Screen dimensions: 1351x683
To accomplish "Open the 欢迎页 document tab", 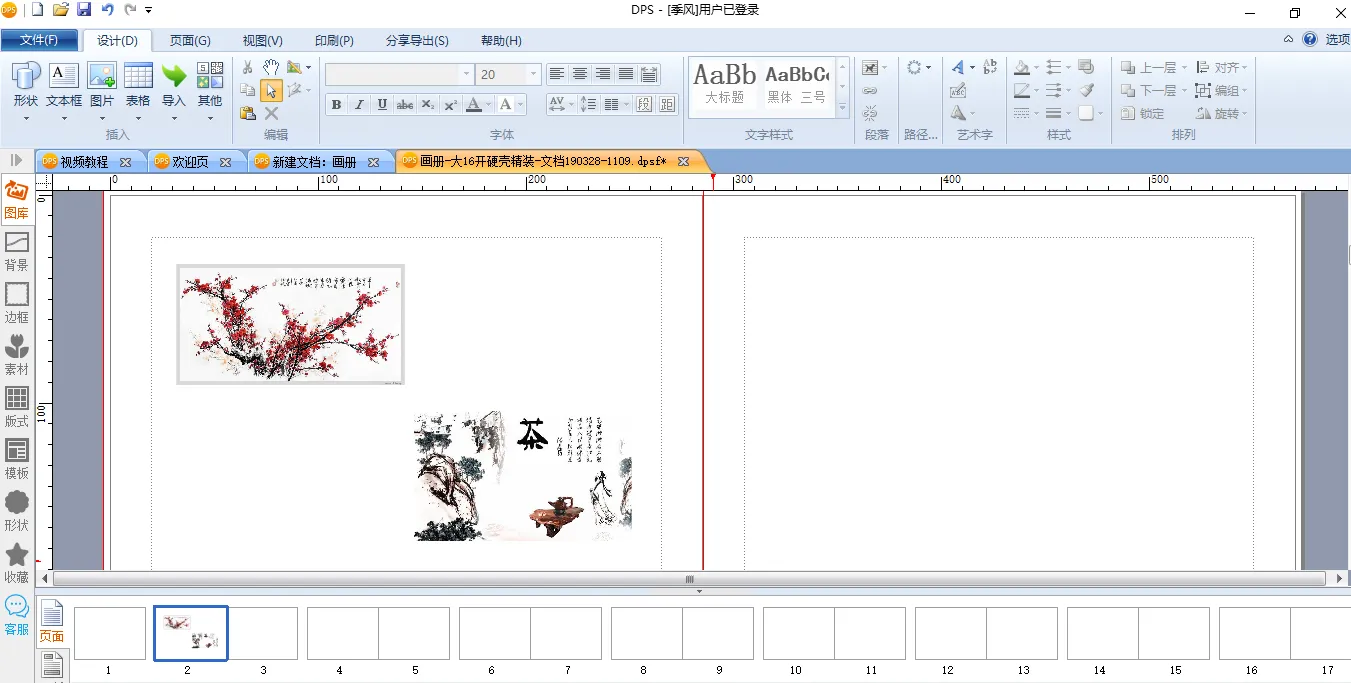I will pyautogui.click(x=190, y=162).
